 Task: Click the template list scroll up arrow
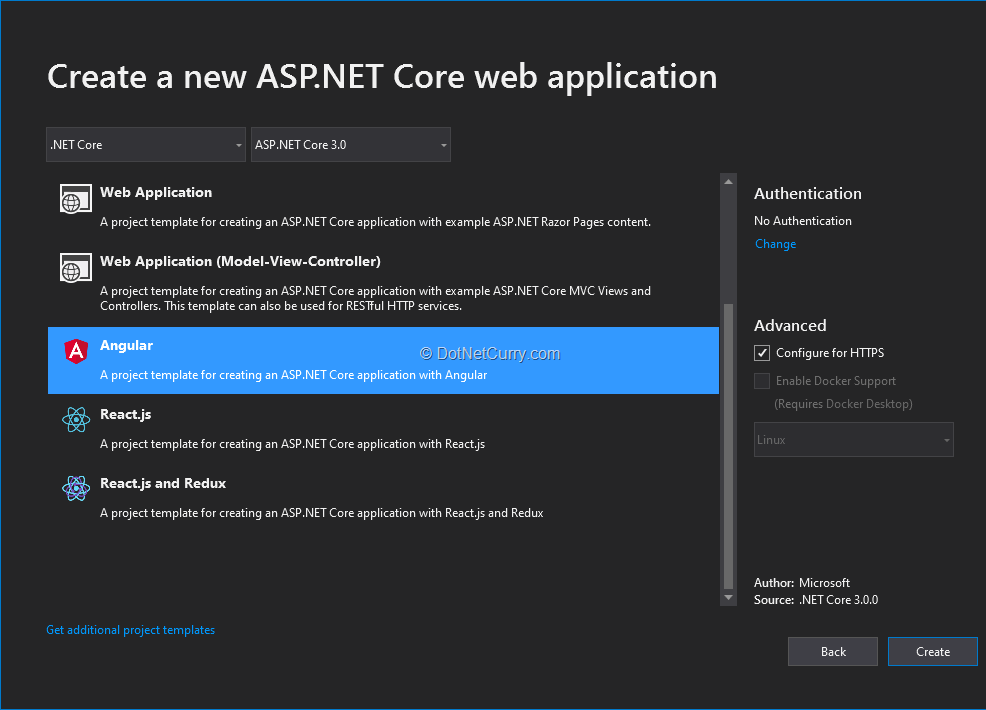(728, 182)
